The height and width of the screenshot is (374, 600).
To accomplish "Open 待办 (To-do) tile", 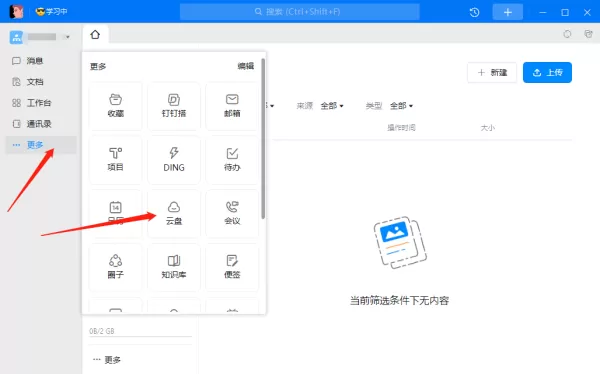I will coord(232,160).
